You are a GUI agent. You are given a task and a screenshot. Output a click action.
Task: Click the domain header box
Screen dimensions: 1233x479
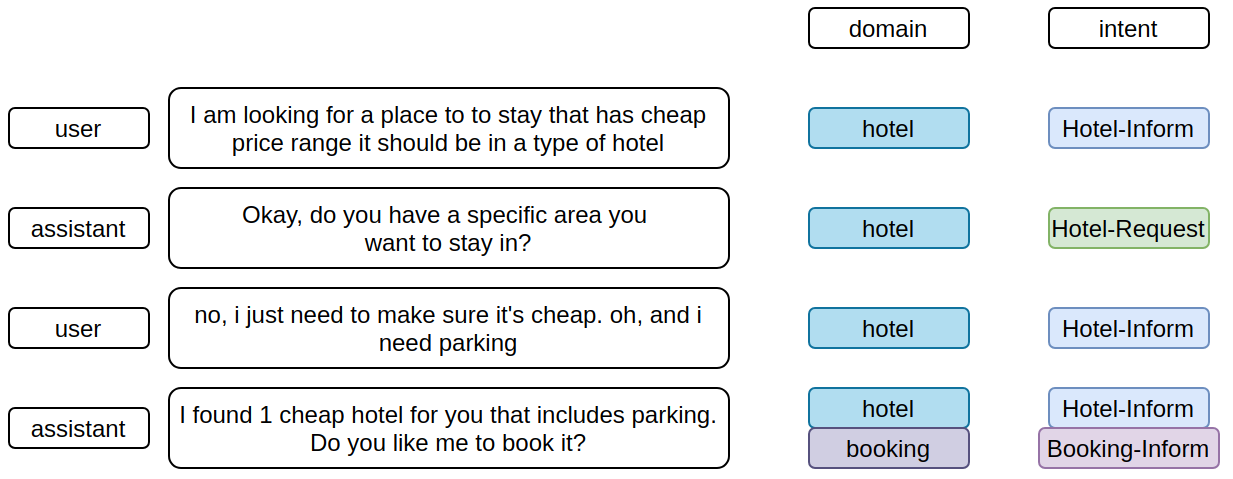tap(888, 28)
